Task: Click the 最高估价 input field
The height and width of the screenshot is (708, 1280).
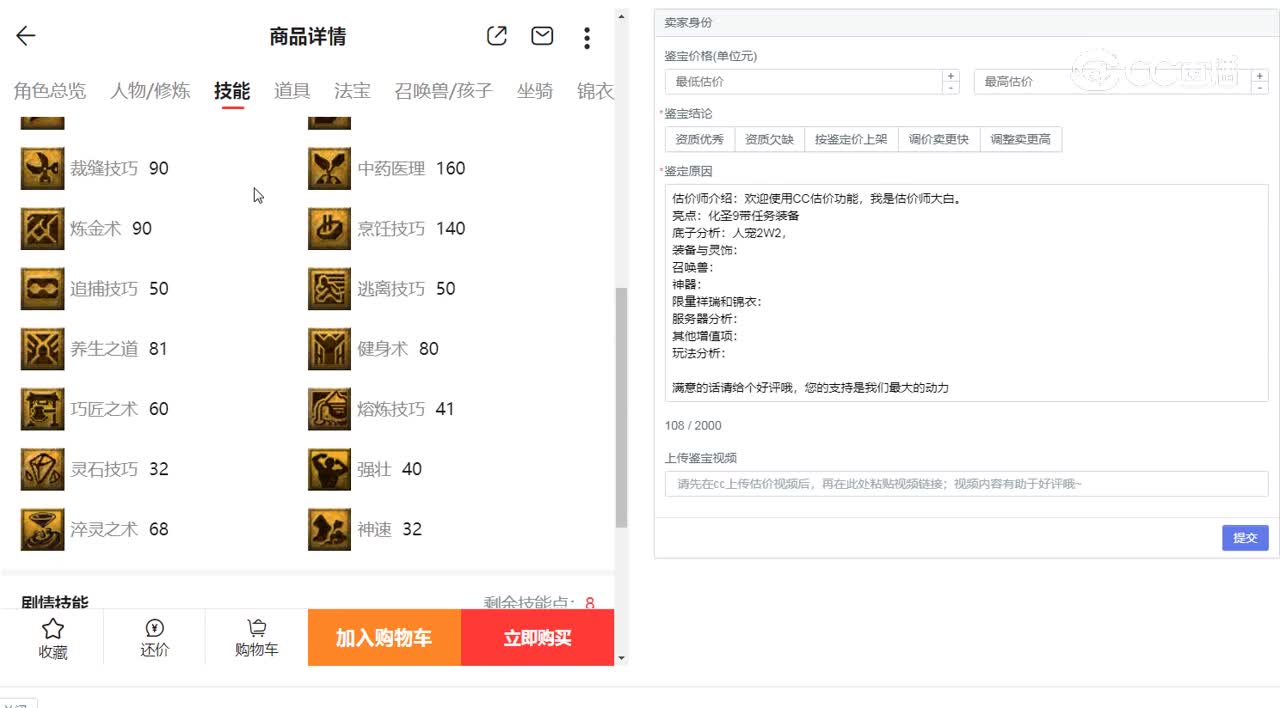Action: 1100,80
